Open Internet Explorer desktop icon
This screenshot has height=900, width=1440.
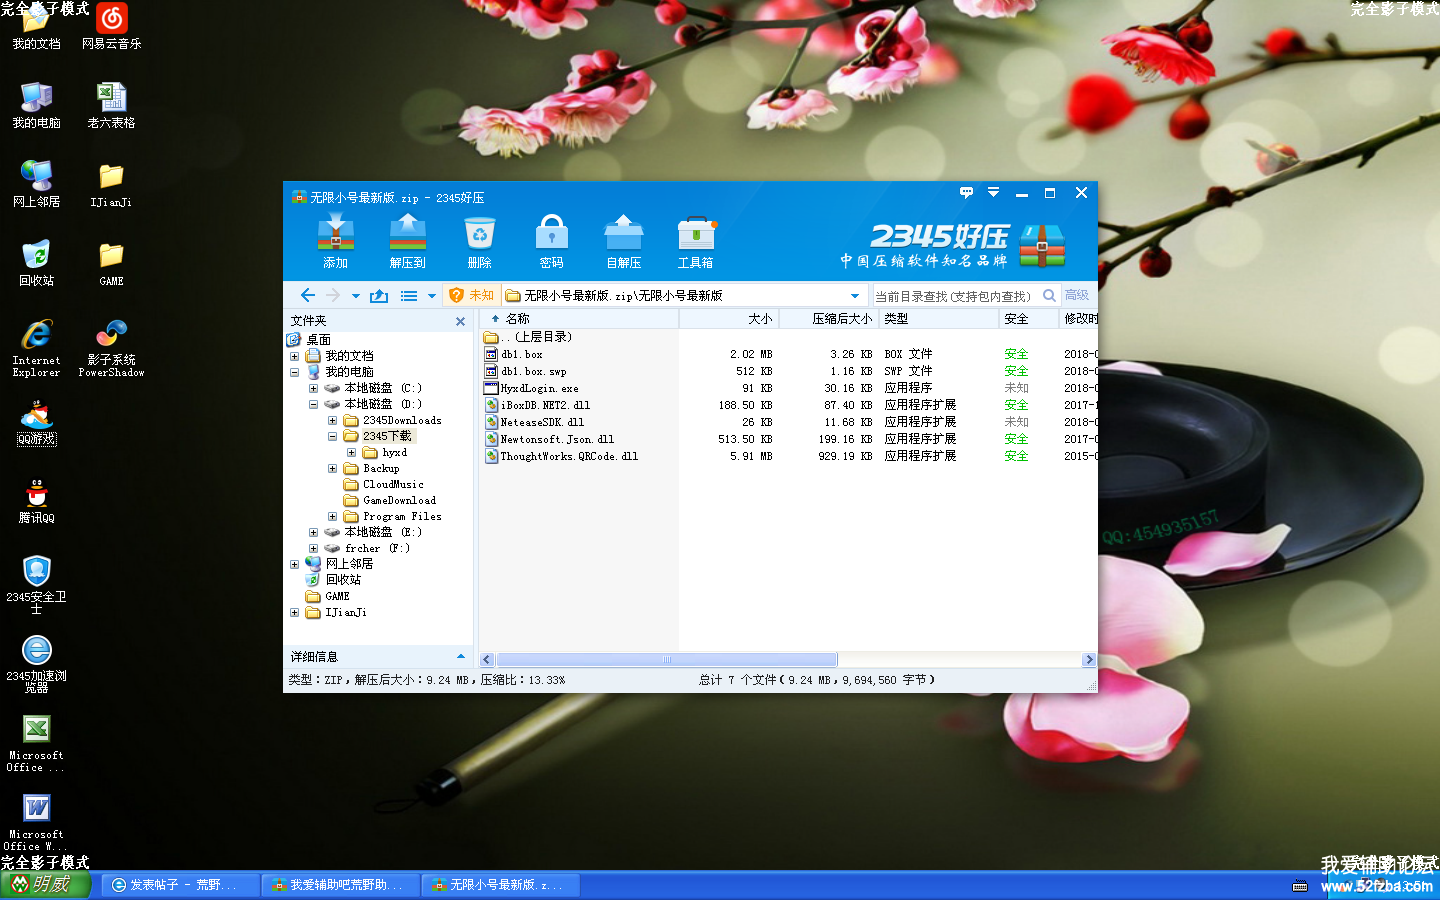37,348
